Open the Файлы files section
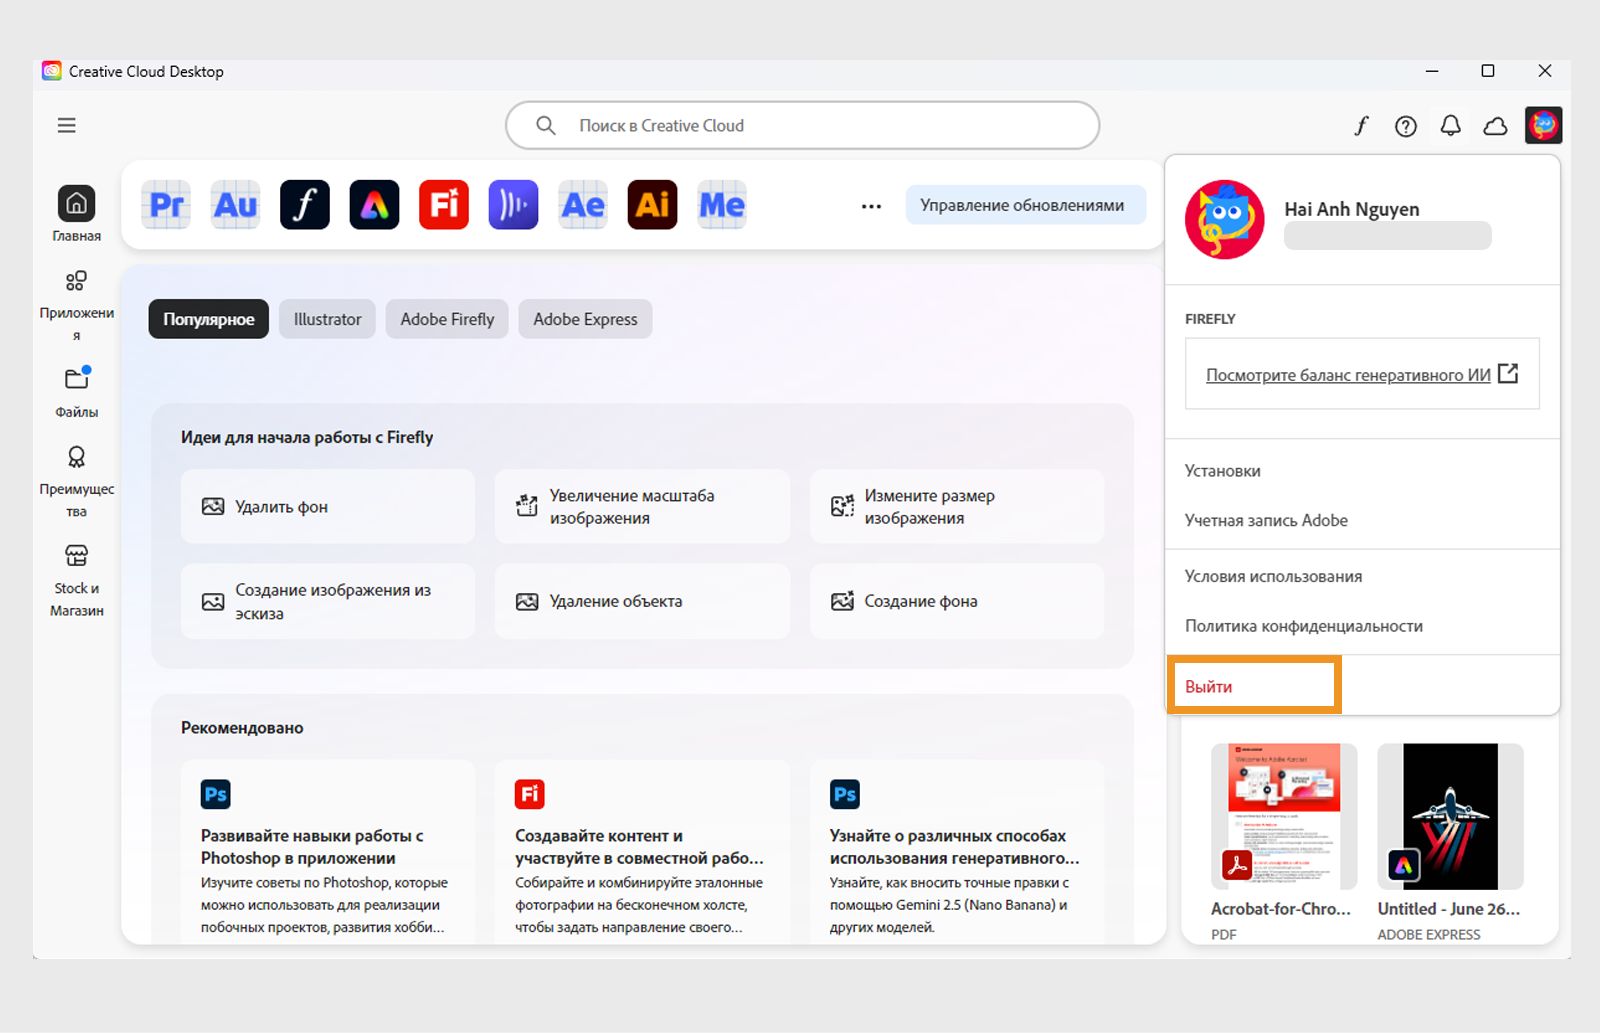This screenshot has height=1033, width=1600. 77,392
